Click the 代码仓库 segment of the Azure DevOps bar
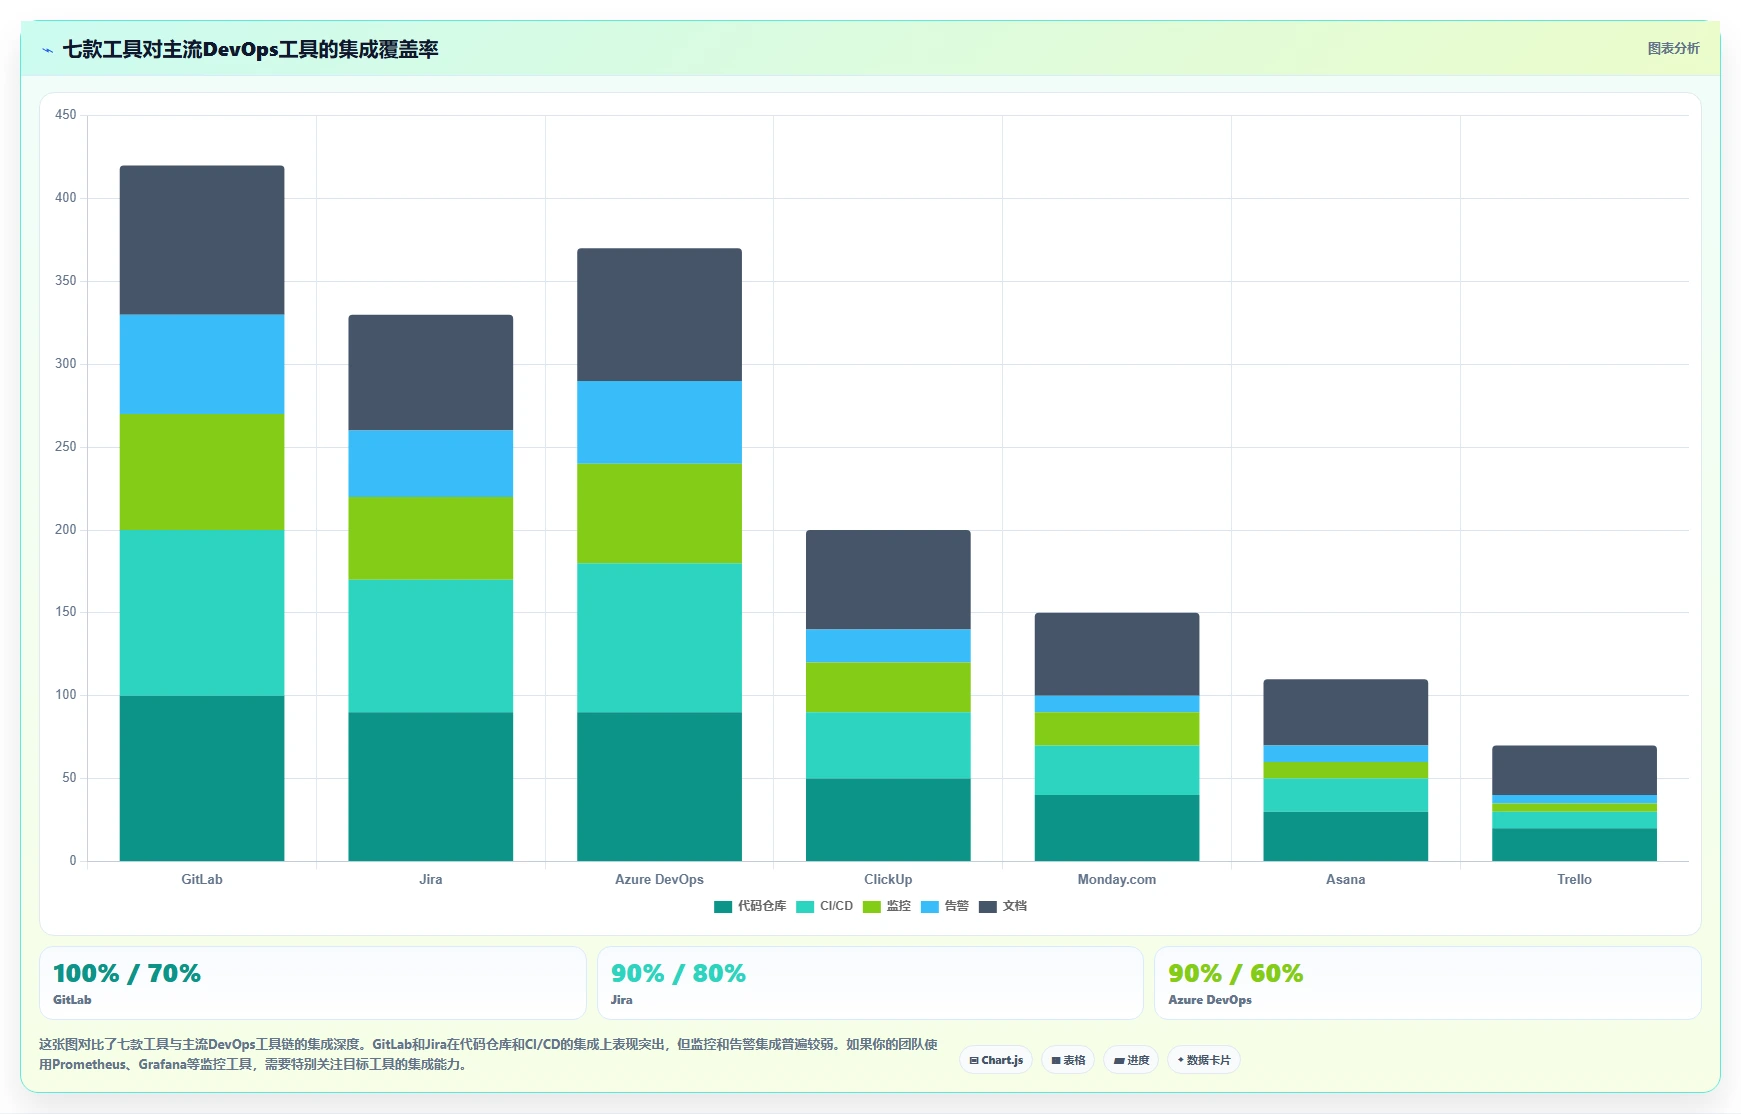This screenshot has width=1741, height=1114. point(660,787)
